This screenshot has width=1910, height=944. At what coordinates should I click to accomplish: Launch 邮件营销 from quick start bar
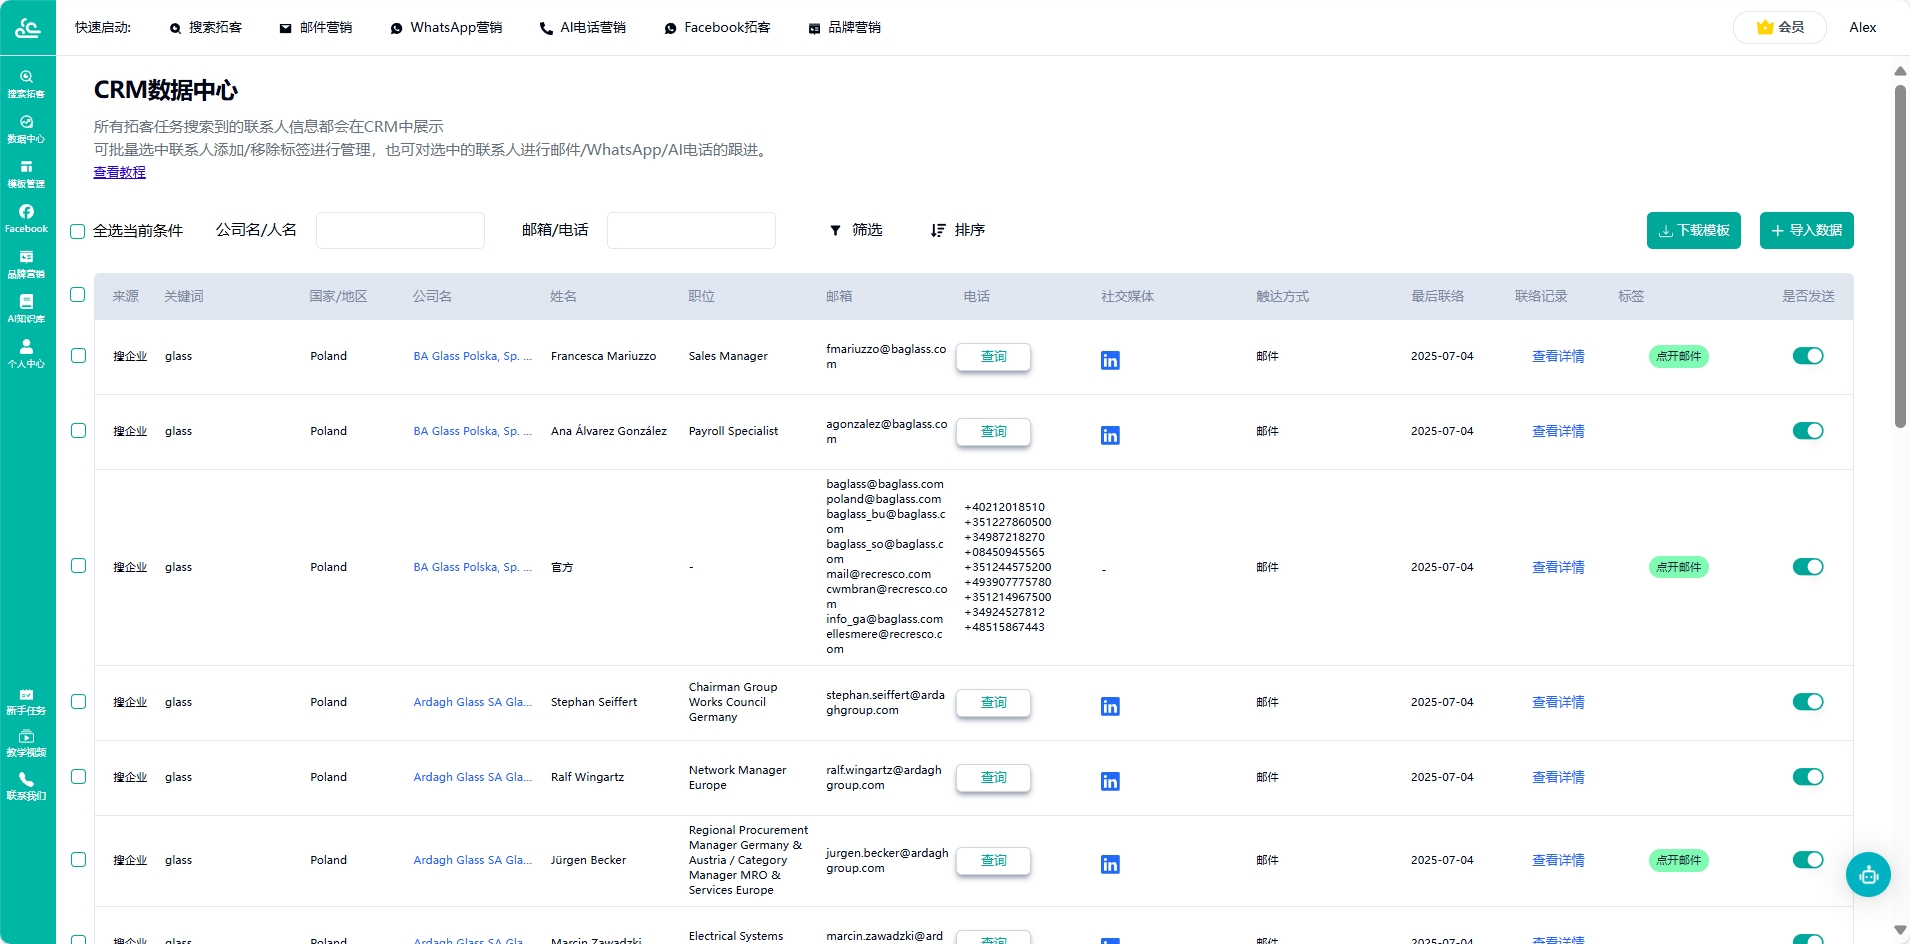coord(316,28)
